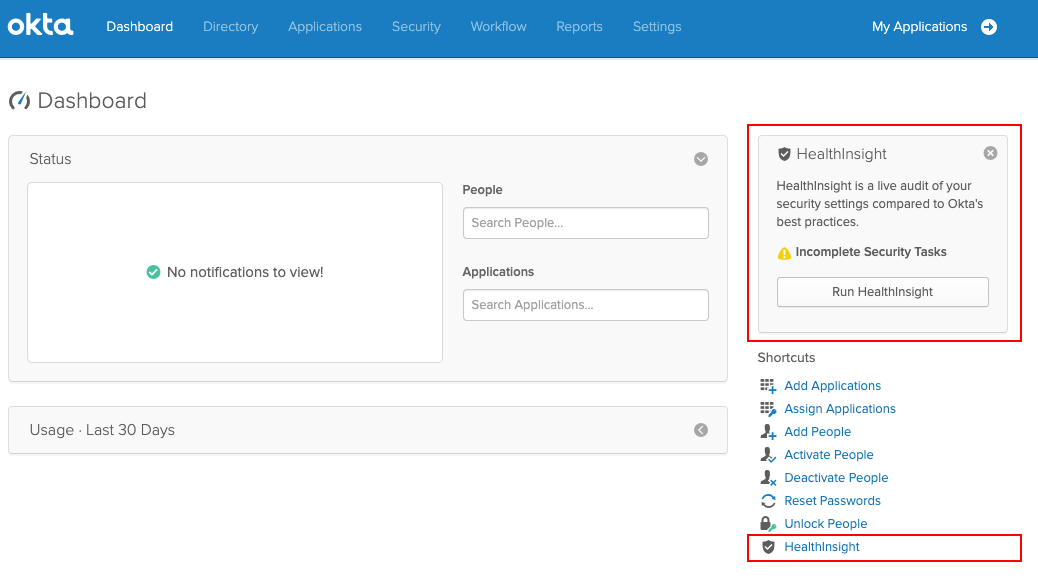Dismiss the HealthInsight card
The width and height of the screenshot is (1038, 580).
tap(990, 153)
